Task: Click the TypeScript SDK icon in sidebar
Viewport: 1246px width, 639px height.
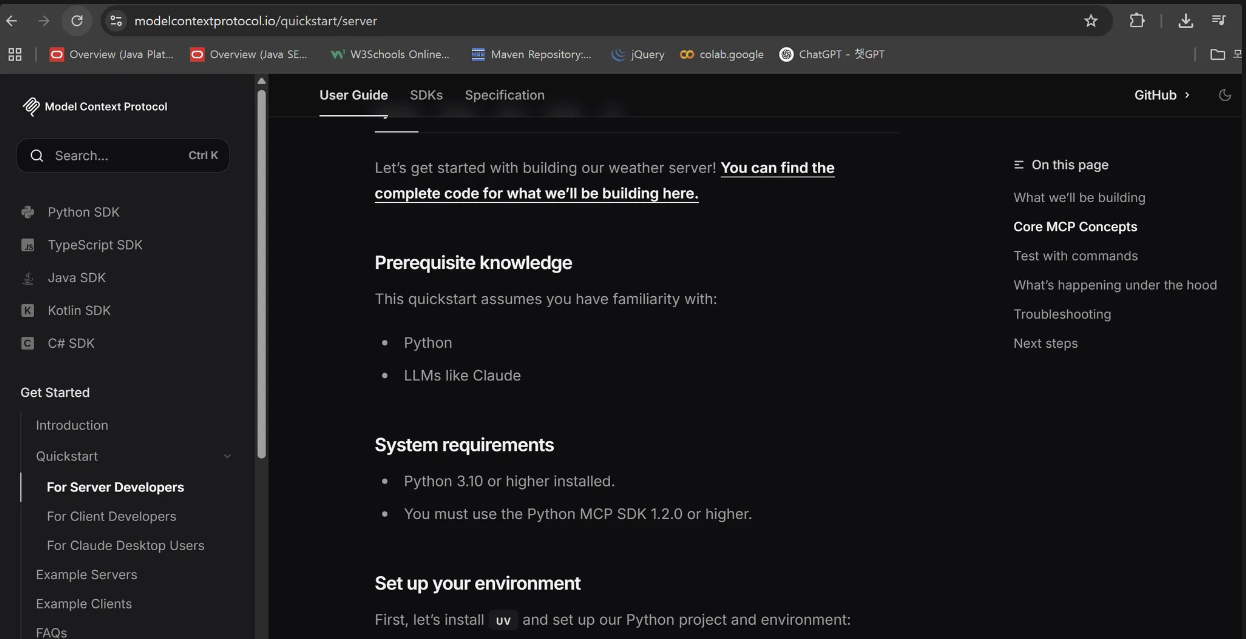Action: click(x=28, y=245)
